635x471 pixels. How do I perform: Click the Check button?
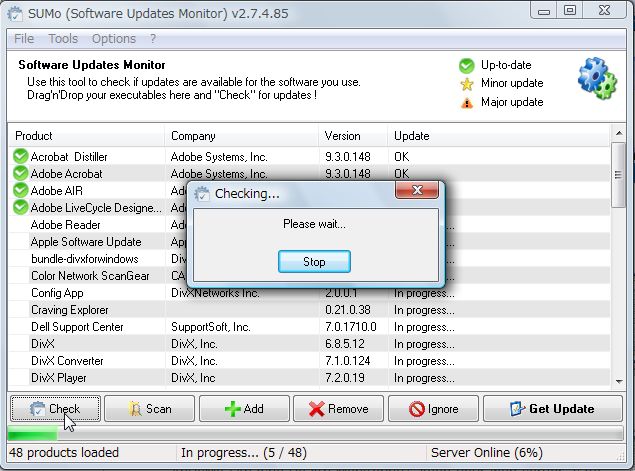pos(55,409)
